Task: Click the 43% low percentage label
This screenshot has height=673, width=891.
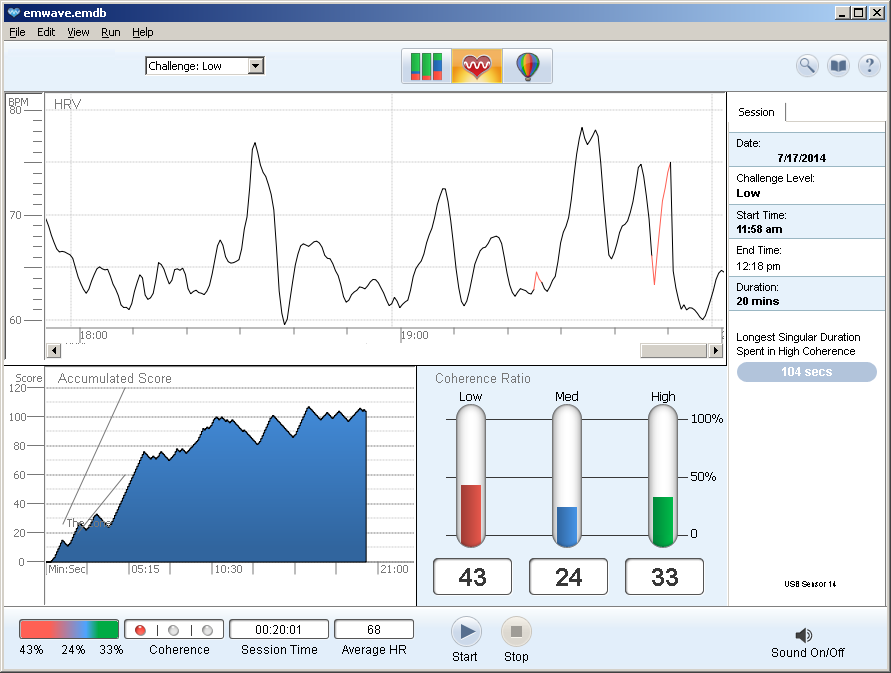Action: pos(31,650)
